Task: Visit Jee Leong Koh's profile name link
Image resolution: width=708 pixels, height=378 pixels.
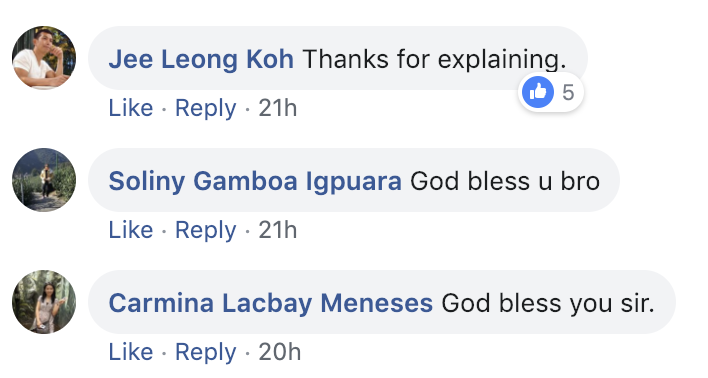Action: pos(201,59)
